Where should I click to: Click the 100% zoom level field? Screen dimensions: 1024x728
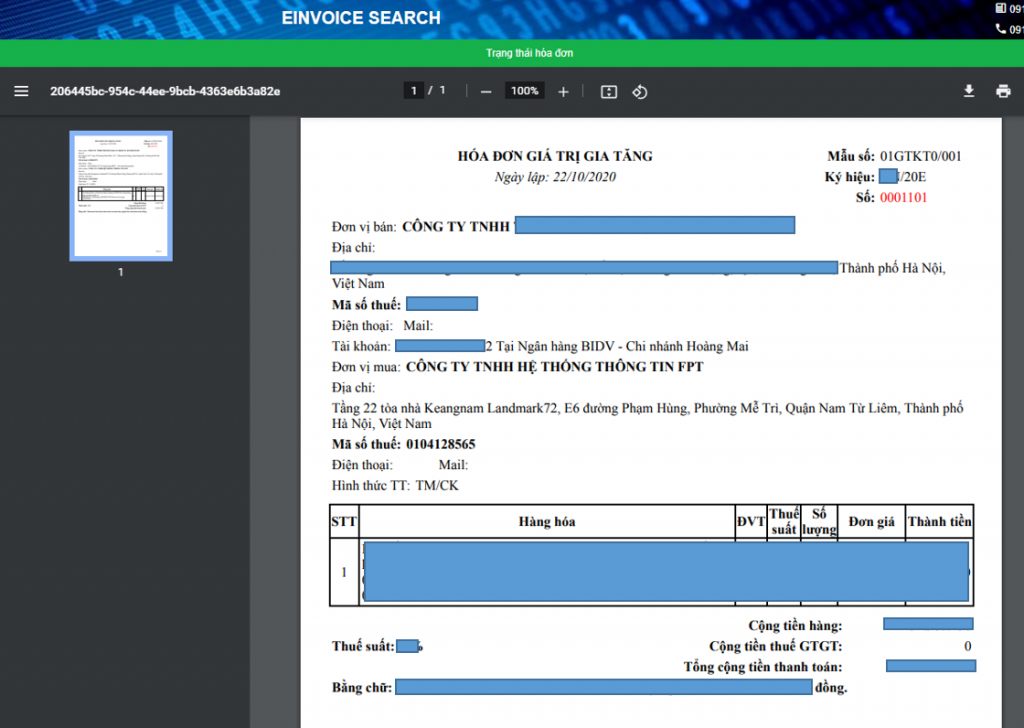524,91
